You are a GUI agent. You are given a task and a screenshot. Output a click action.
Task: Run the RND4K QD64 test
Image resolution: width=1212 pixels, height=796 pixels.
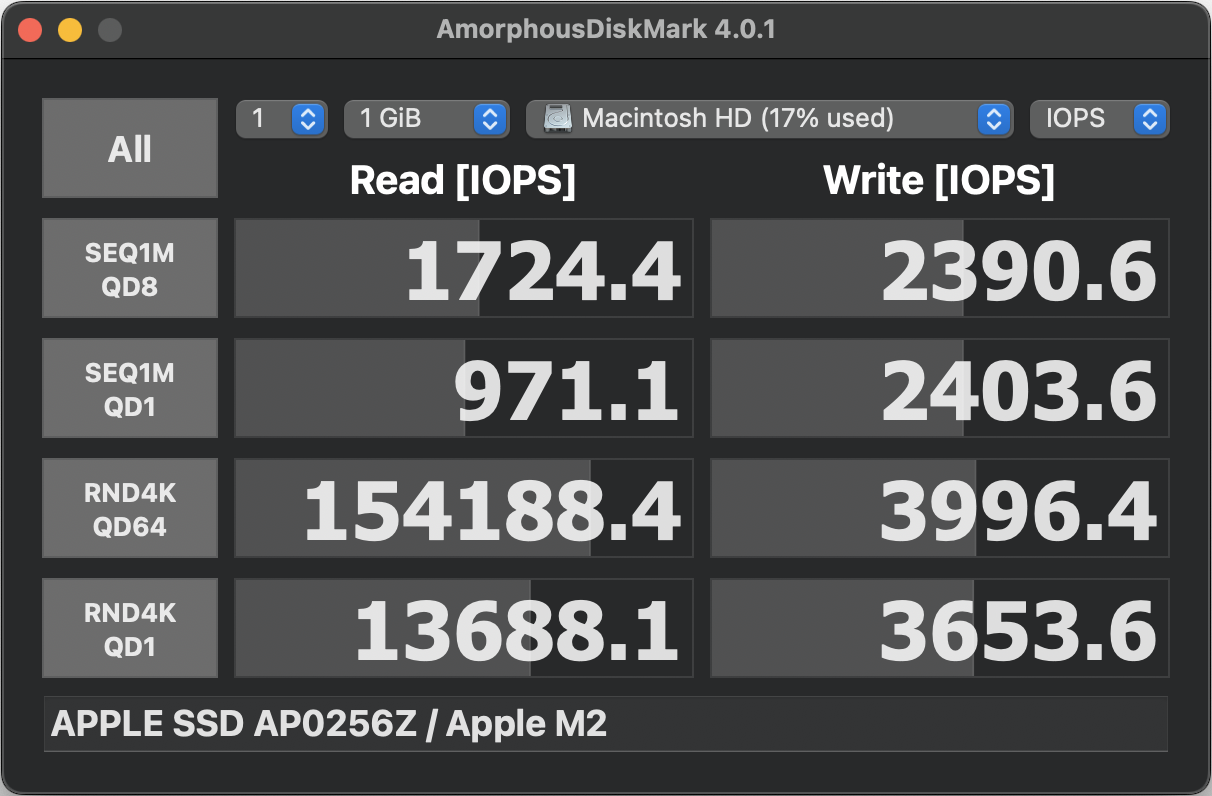click(129, 507)
